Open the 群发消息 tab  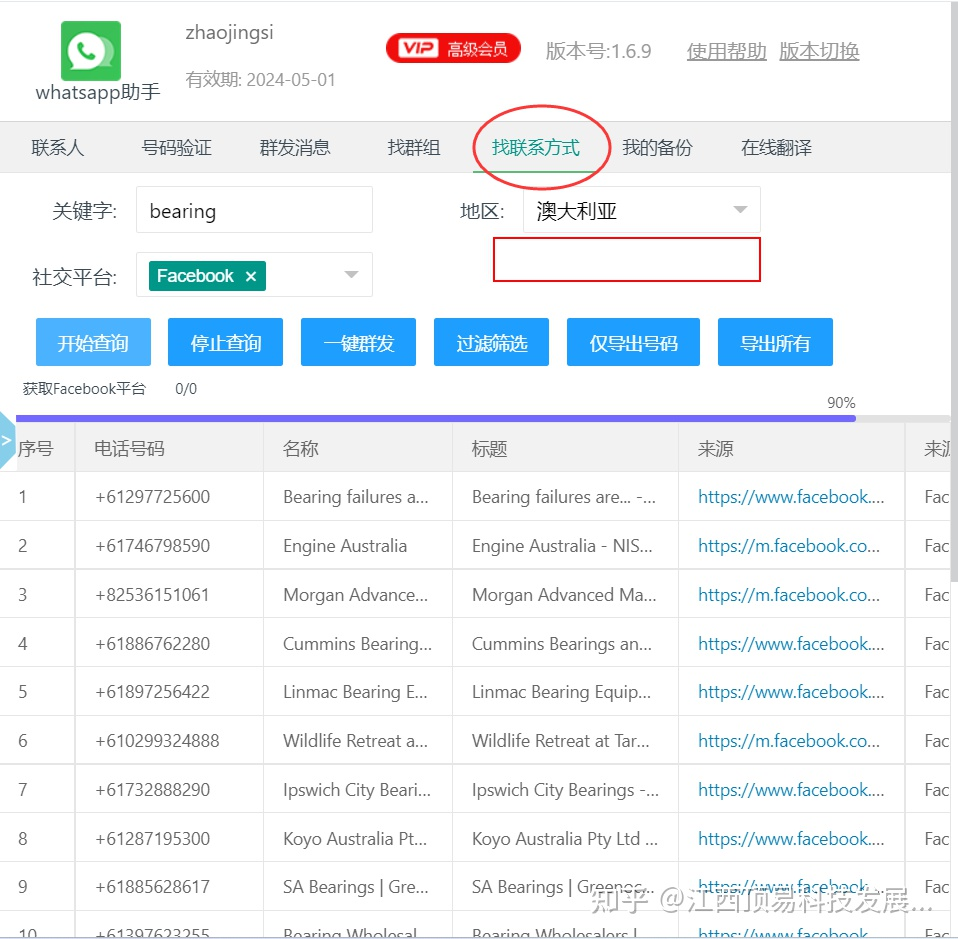tap(295, 147)
